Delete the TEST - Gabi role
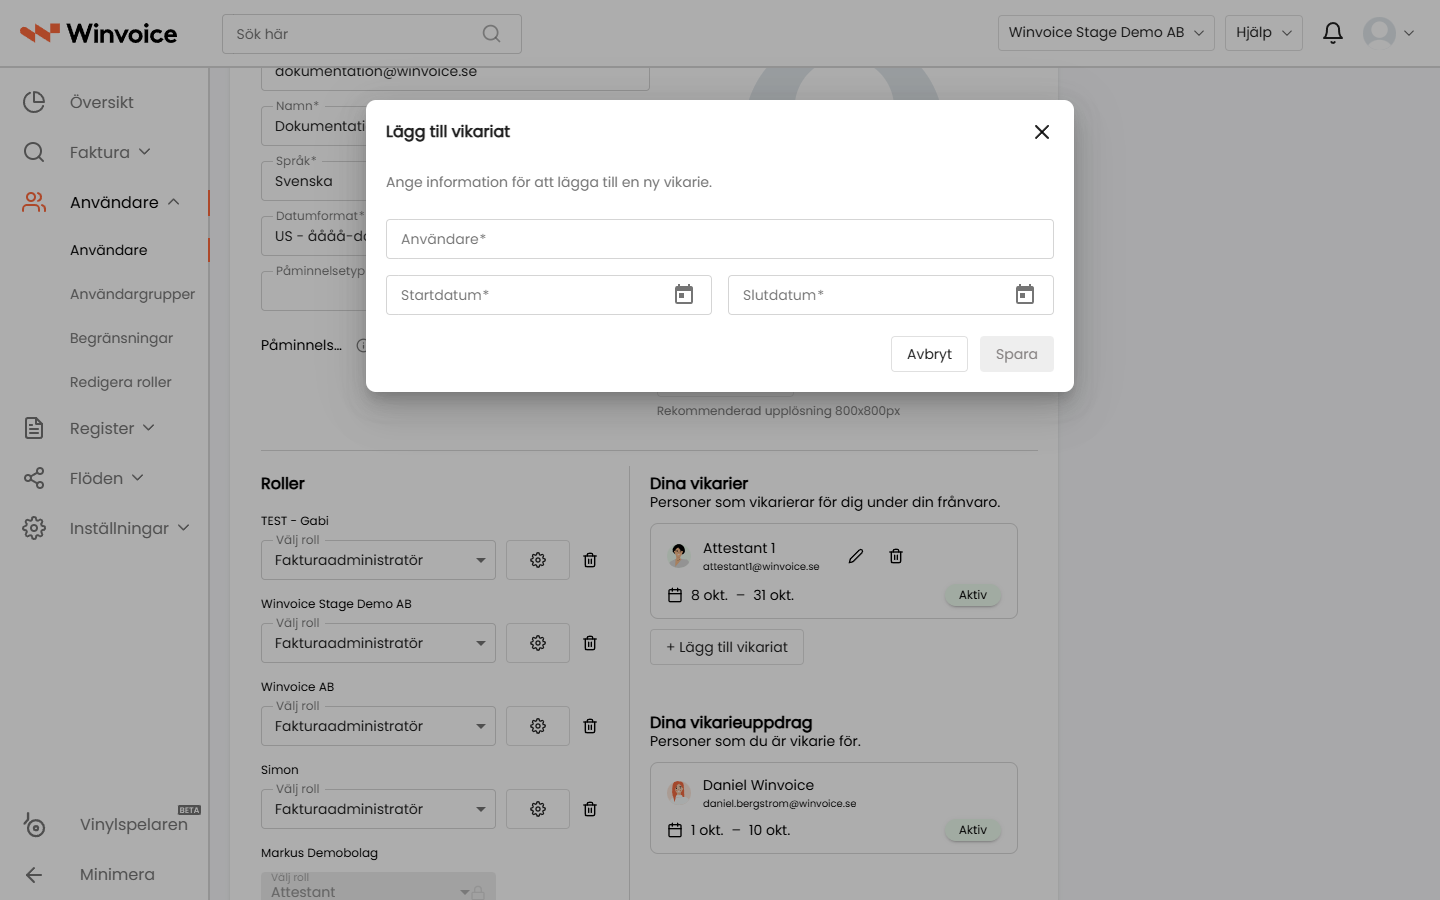Screen dimensions: 1440x900 [590, 560]
